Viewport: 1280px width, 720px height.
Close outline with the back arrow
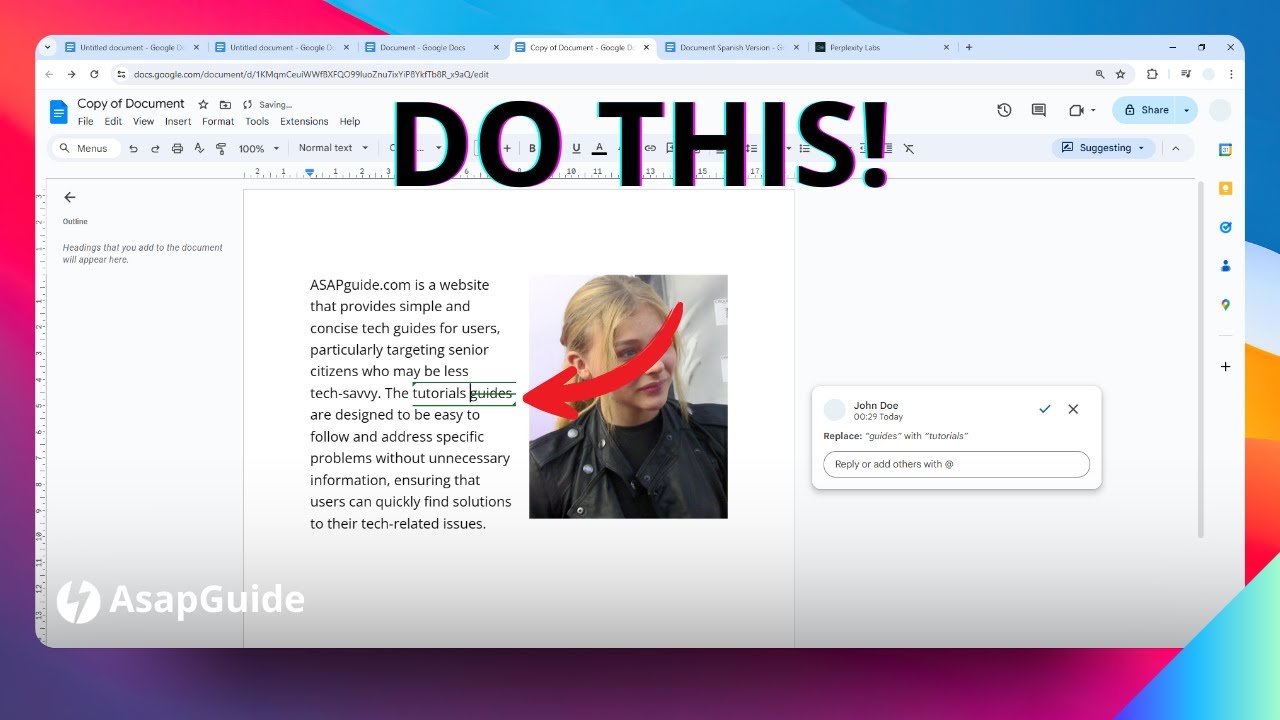pyautogui.click(x=69, y=197)
